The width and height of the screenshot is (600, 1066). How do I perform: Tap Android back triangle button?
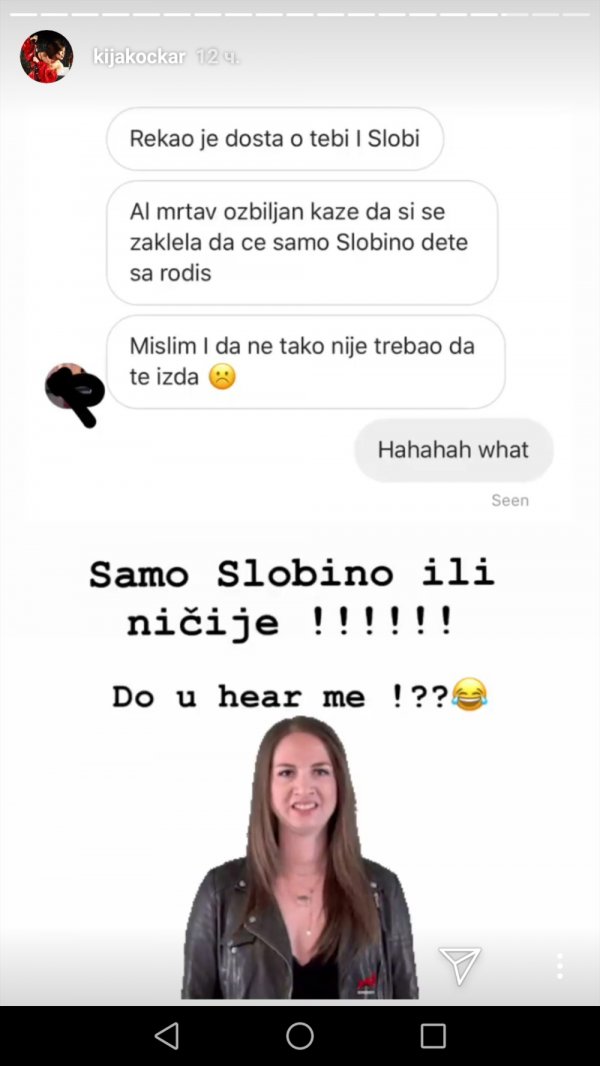click(167, 1036)
